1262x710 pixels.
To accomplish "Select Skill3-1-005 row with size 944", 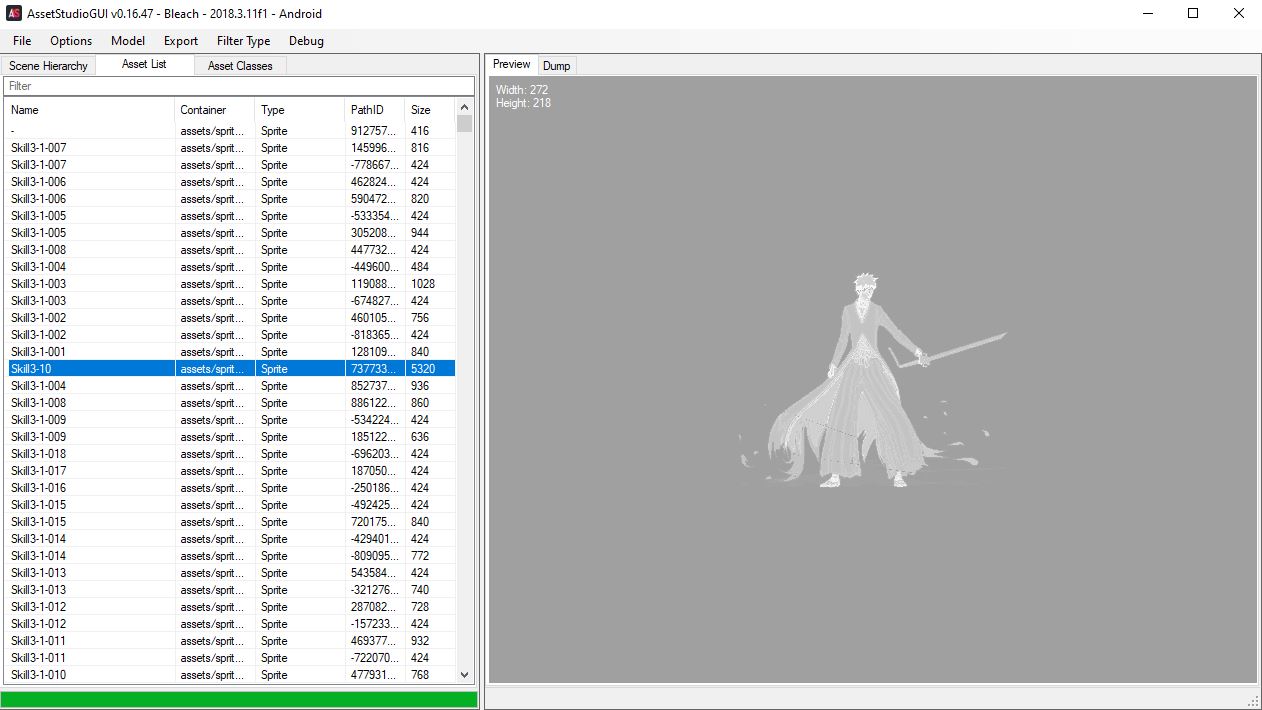I will (231, 233).
